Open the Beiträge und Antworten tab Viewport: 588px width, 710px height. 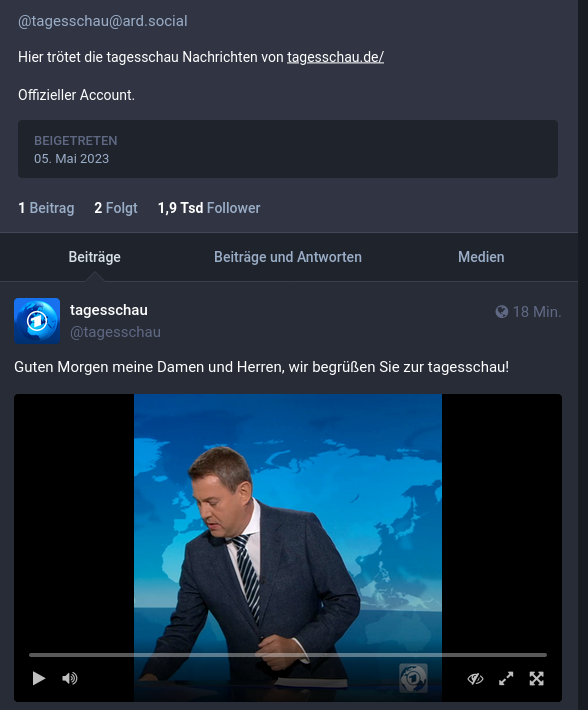click(x=288, y=257)
